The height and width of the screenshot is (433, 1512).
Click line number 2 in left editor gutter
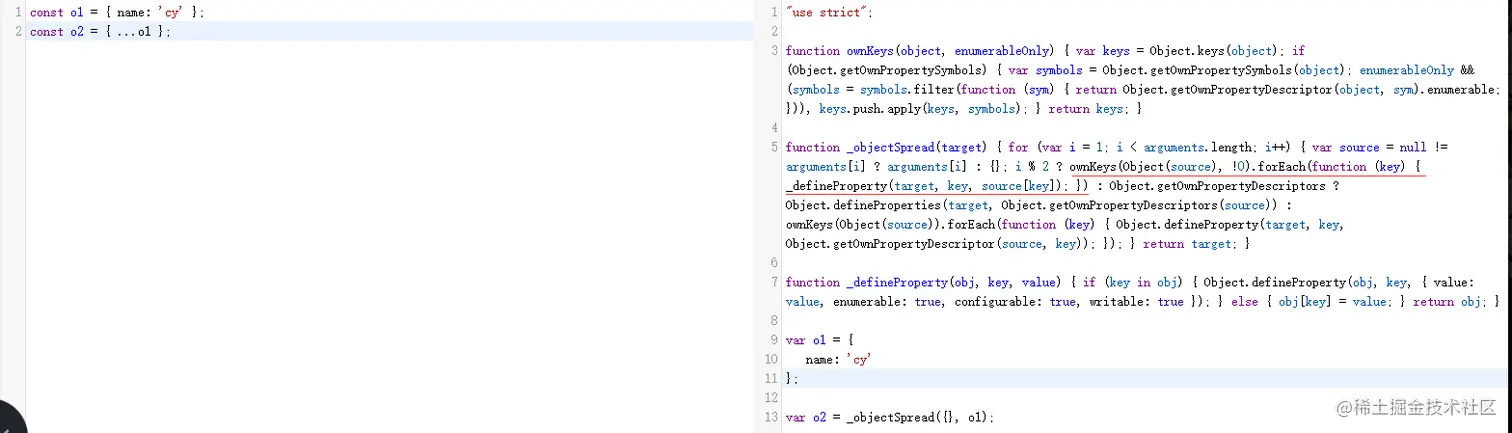[19, 31]
